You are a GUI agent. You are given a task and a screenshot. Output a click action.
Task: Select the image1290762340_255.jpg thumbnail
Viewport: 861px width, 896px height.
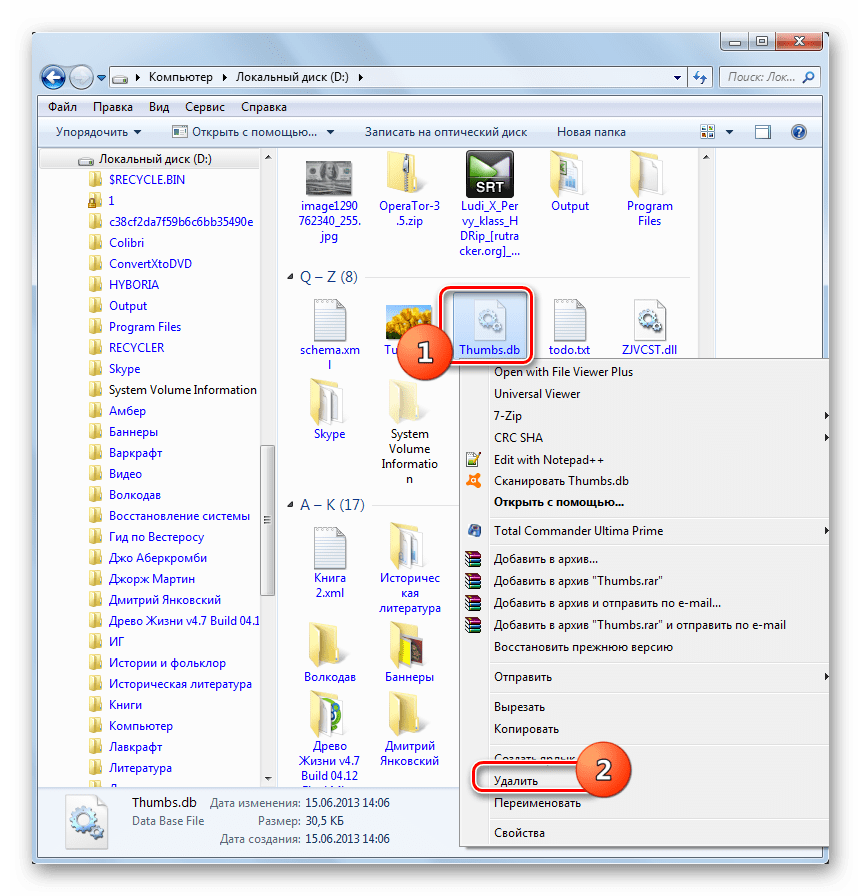click(x=331, y=175)
